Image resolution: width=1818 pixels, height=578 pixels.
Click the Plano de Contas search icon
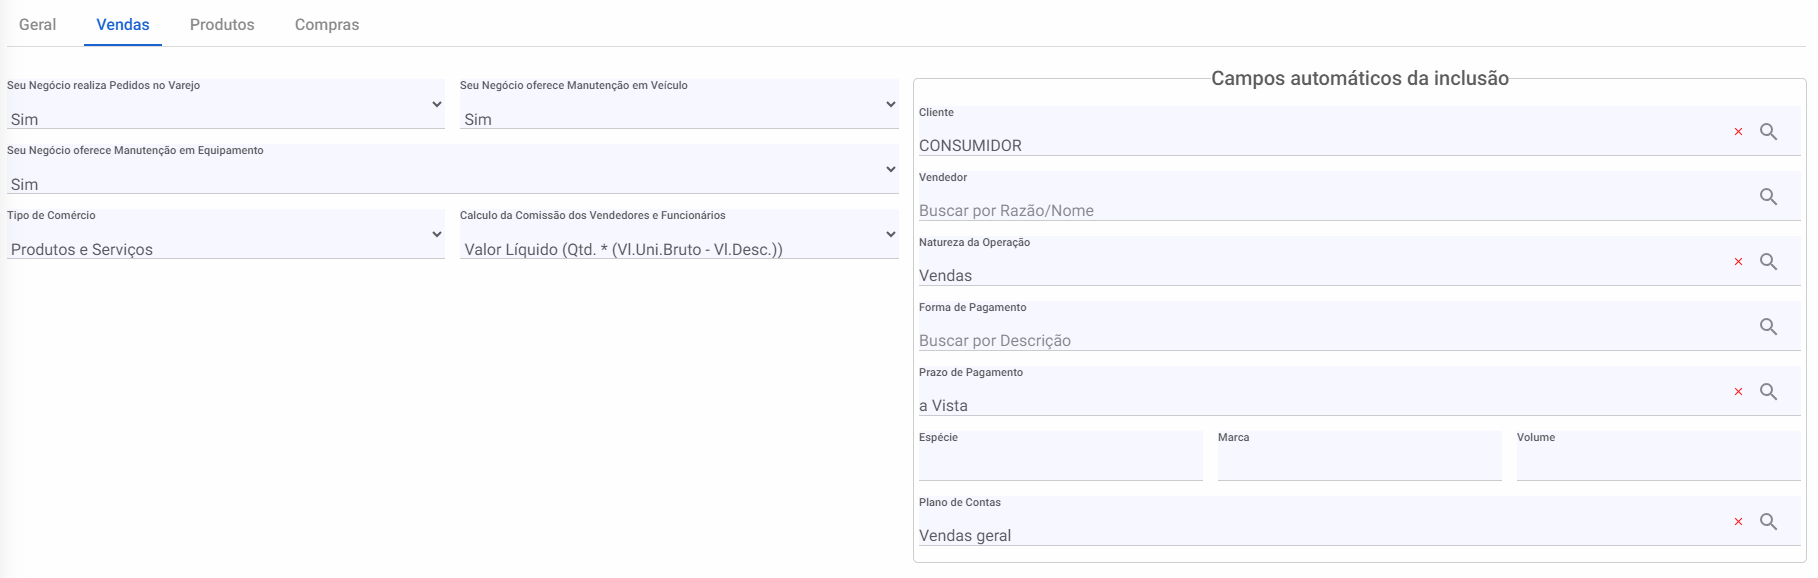[x=1768, y=522]
